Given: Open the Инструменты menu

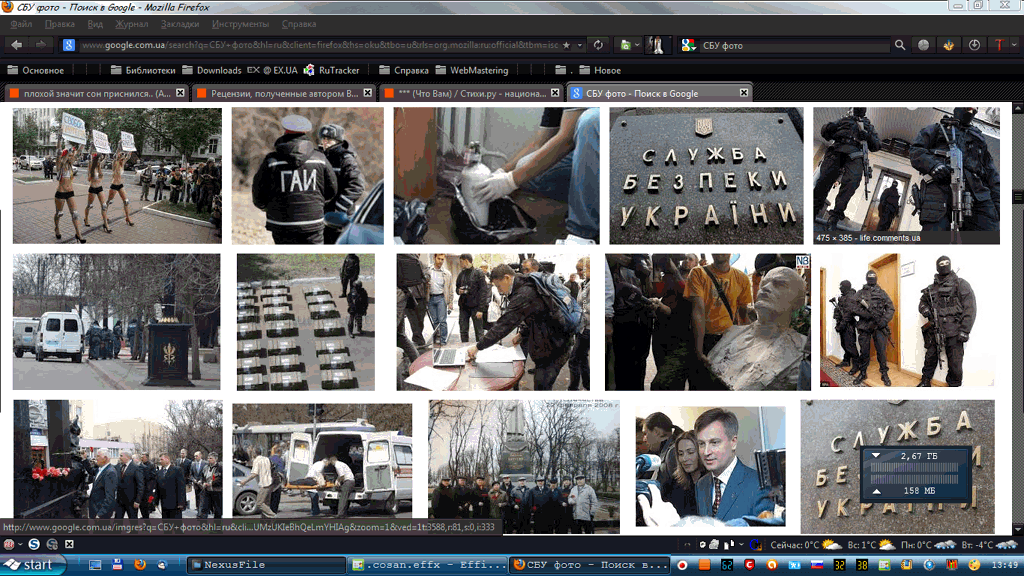Looking at the screenshot, I should (x=240, y=23).
